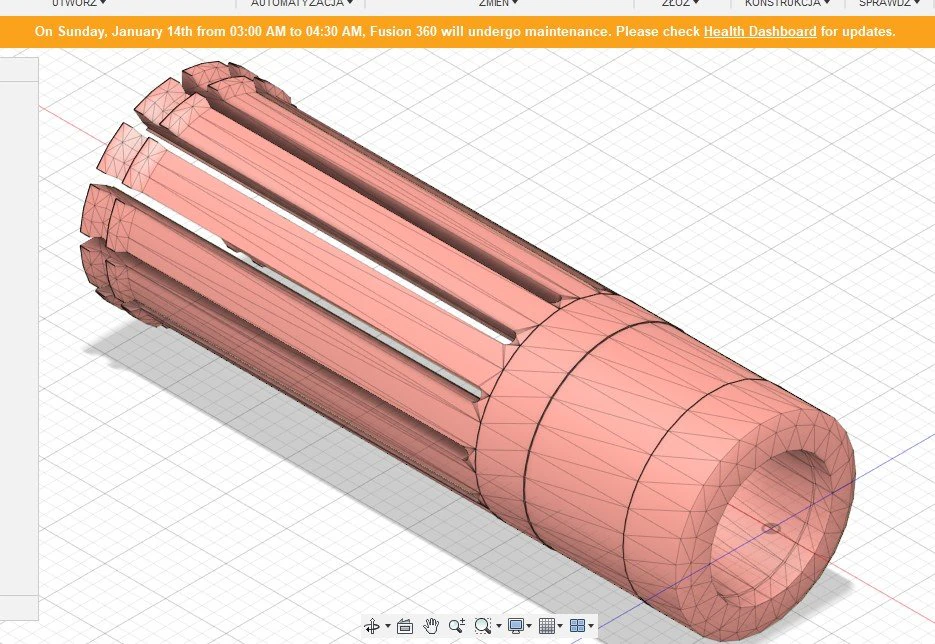Screen dimensions: 935x644
Task: Expand the Grid and Snaps dropdown arrow
Action: pos(560,626)
